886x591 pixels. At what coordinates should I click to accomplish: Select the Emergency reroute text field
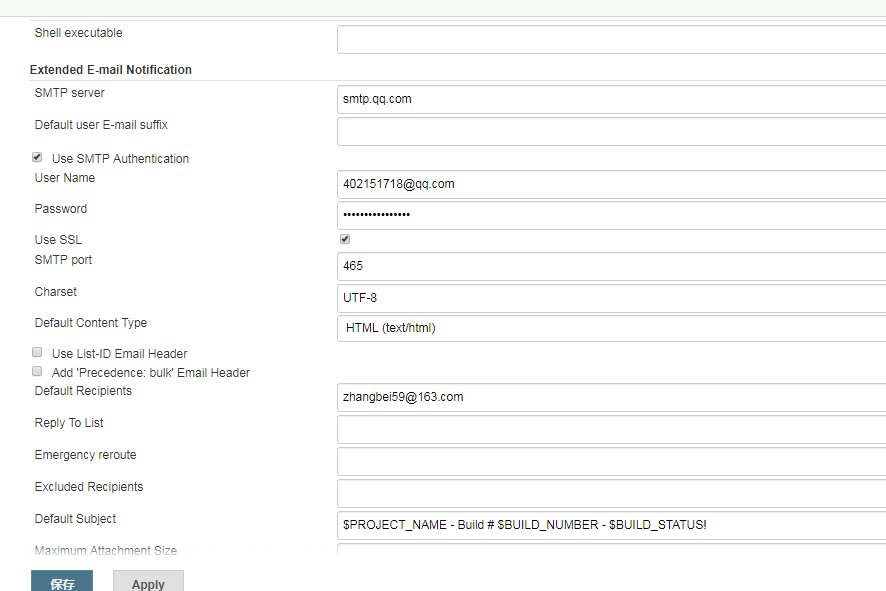(x=610, y=462)
